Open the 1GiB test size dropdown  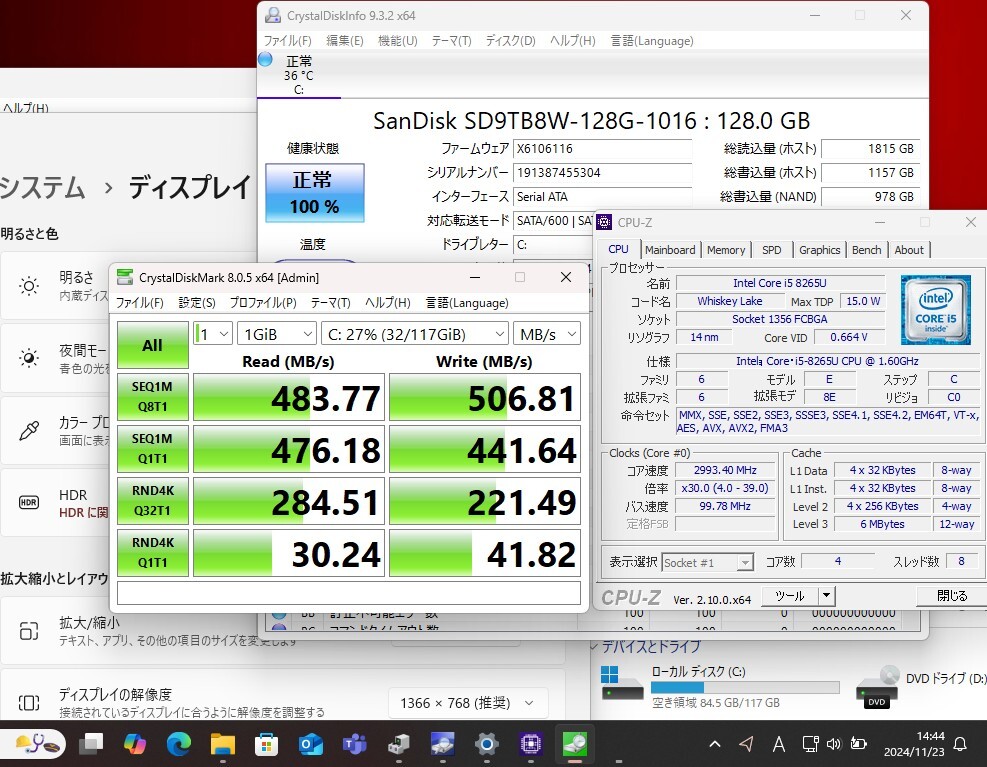[x=276, y=334]
